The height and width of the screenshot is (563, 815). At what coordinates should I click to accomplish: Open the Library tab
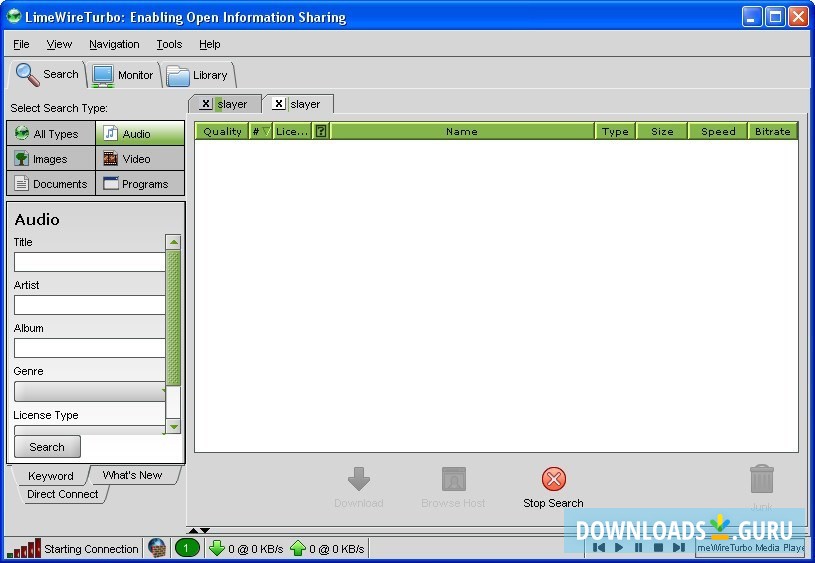point(199,75)
